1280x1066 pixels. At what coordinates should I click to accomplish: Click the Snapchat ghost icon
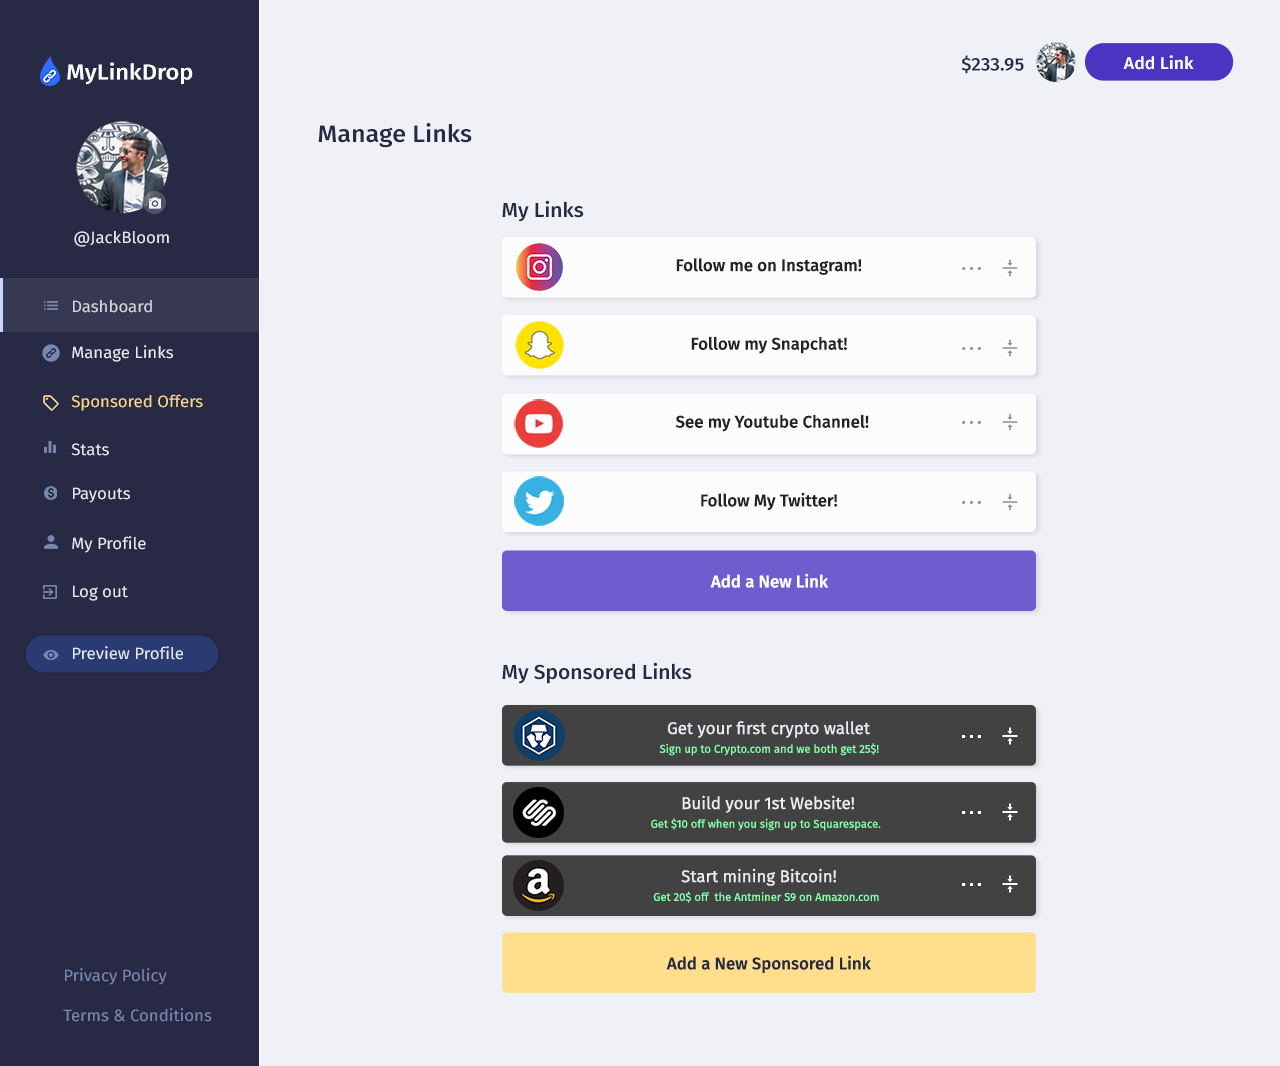[x=539, y=345]
